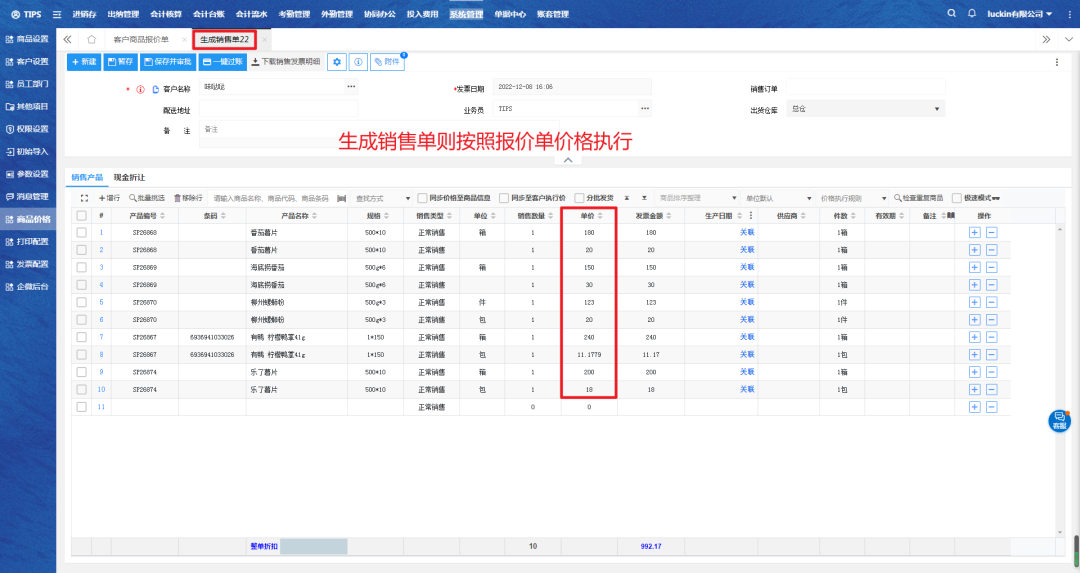Open the 客服 customer service chat bubble

[1059, 421]
